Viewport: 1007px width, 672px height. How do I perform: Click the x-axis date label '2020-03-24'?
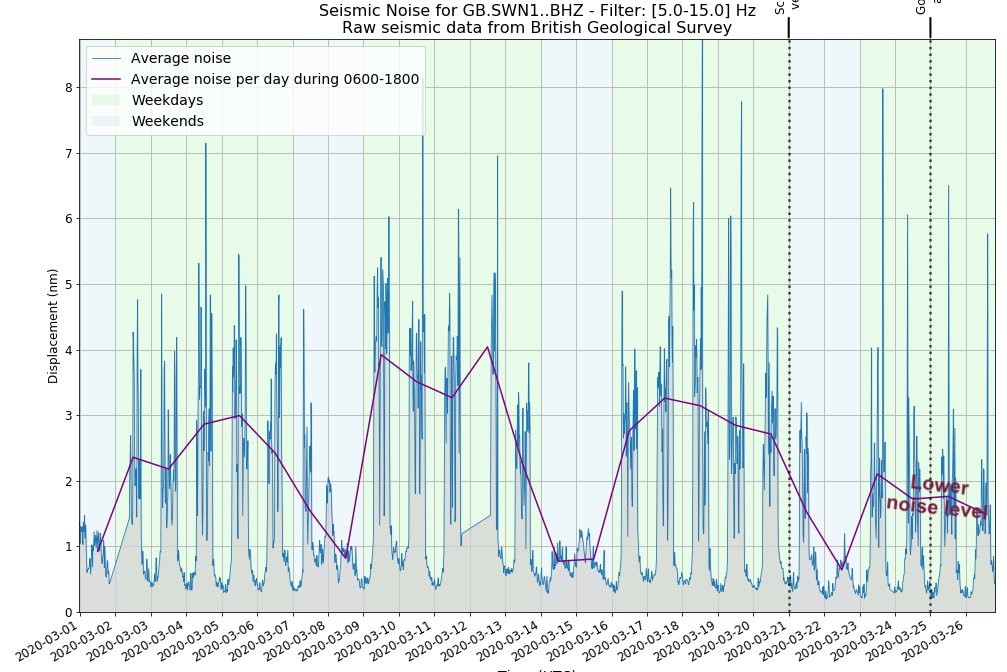pos(864,641)
